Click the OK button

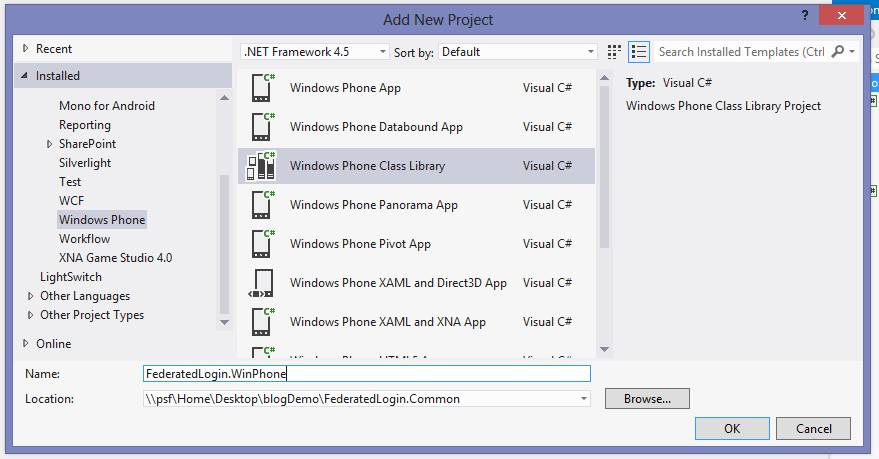pyautogui.click(x=732, y=429)
